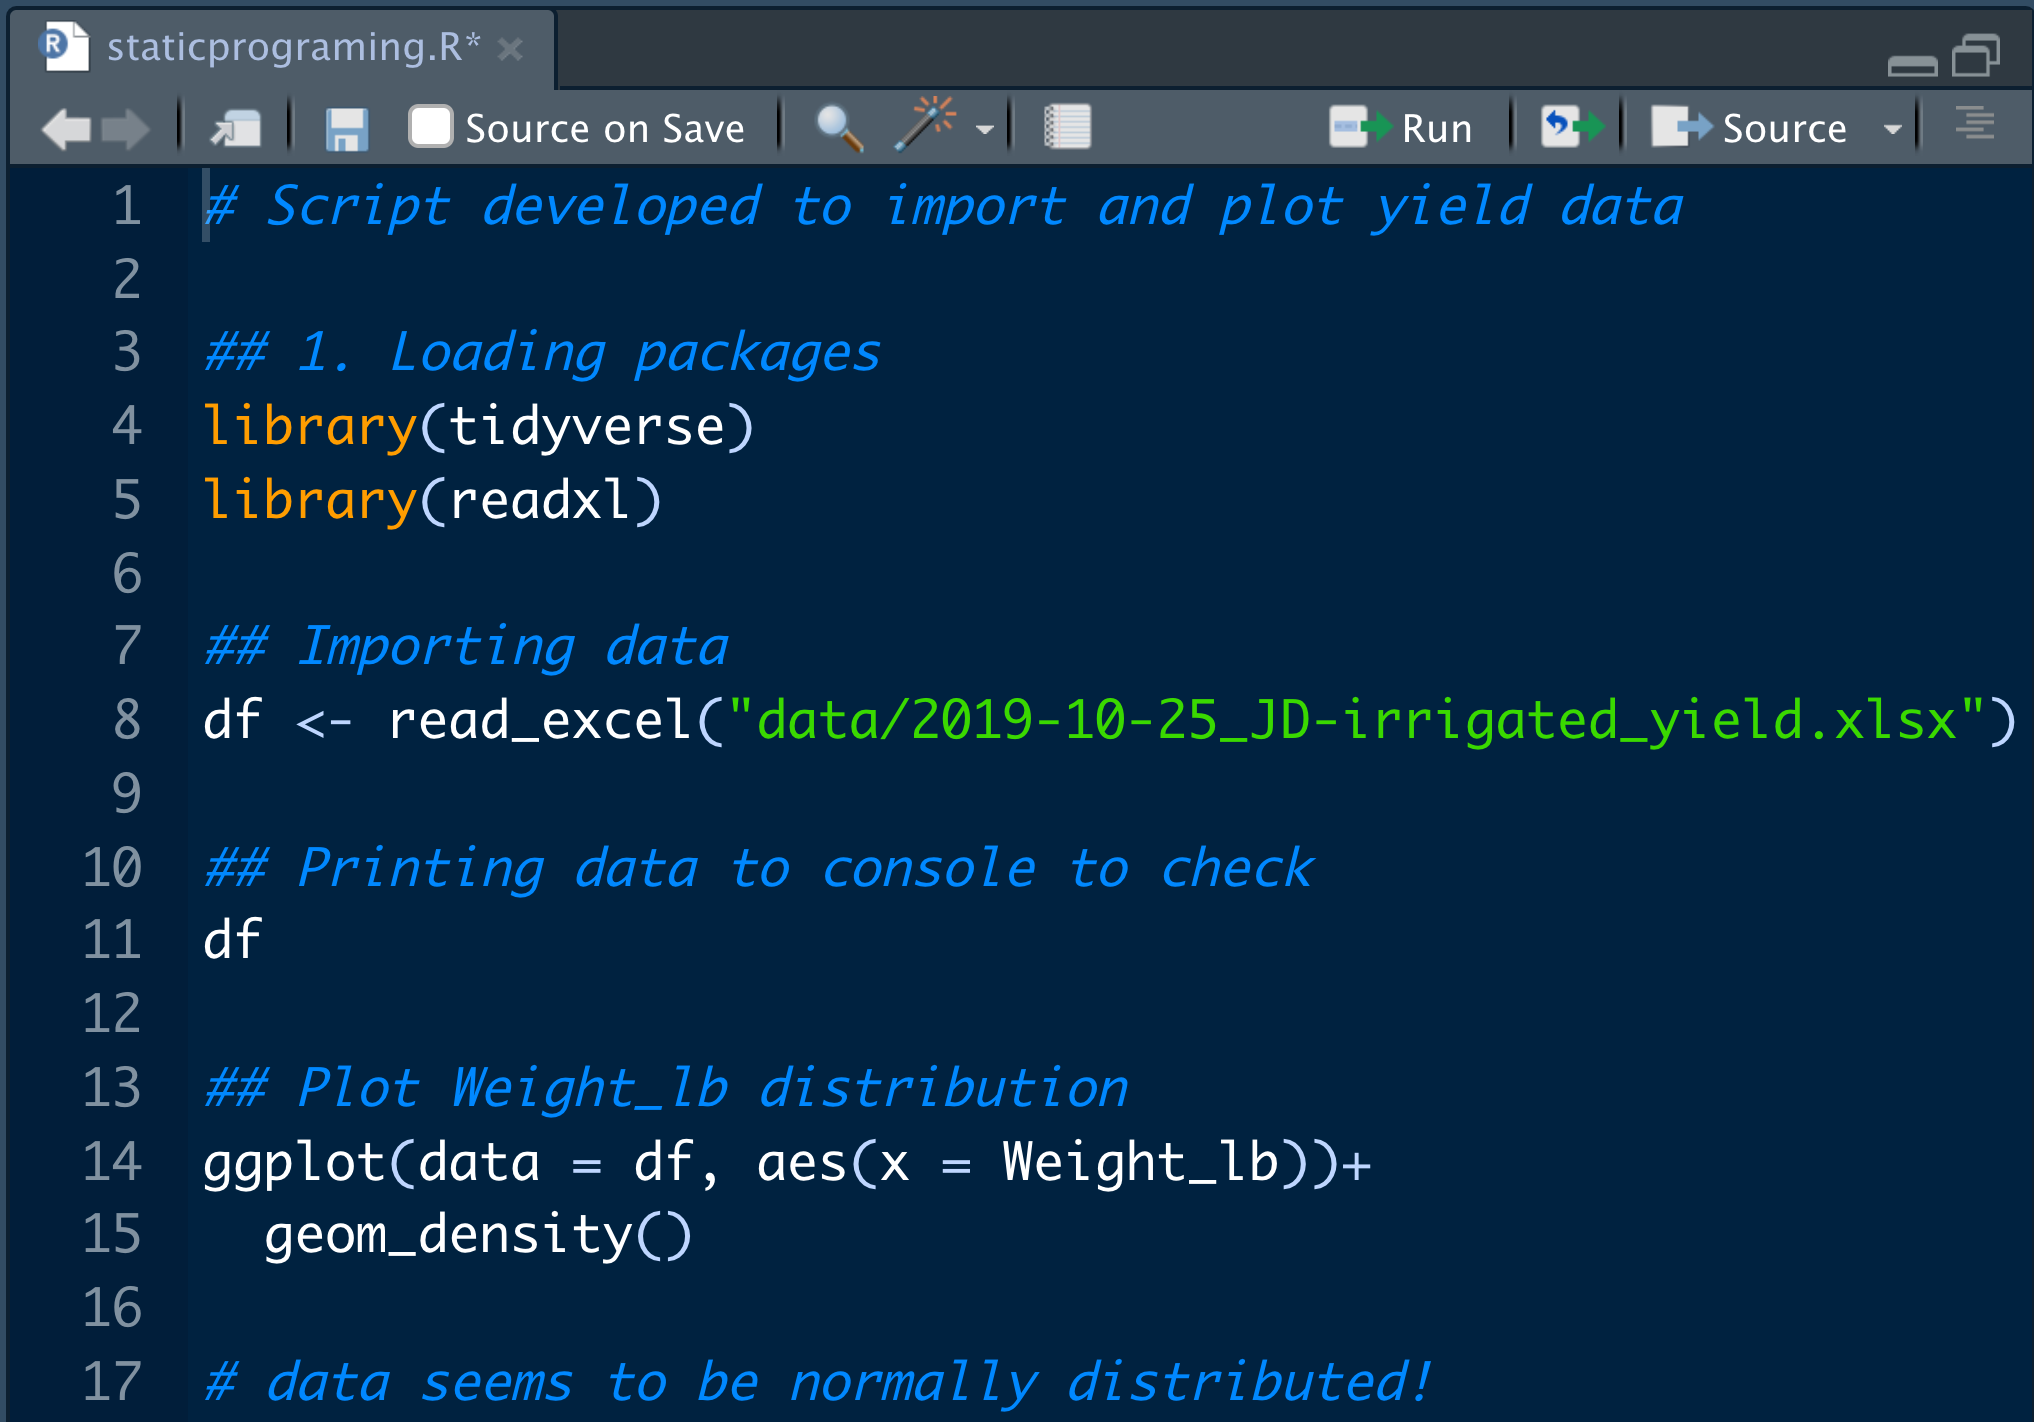Open find and replace magnifier
The width and height of the screenshot is (2034, 1422).
(x=838, y=129)
